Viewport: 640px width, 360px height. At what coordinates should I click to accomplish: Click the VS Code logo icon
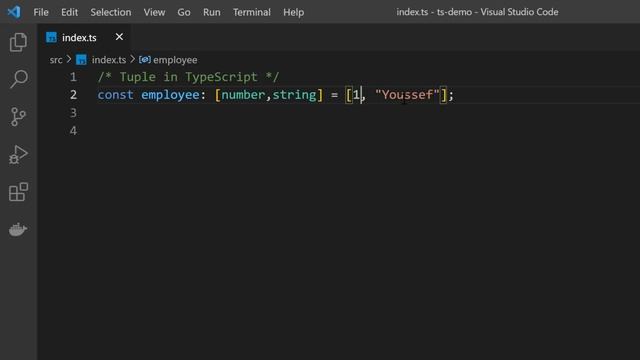pyautogui.click(x=14, y=12)
